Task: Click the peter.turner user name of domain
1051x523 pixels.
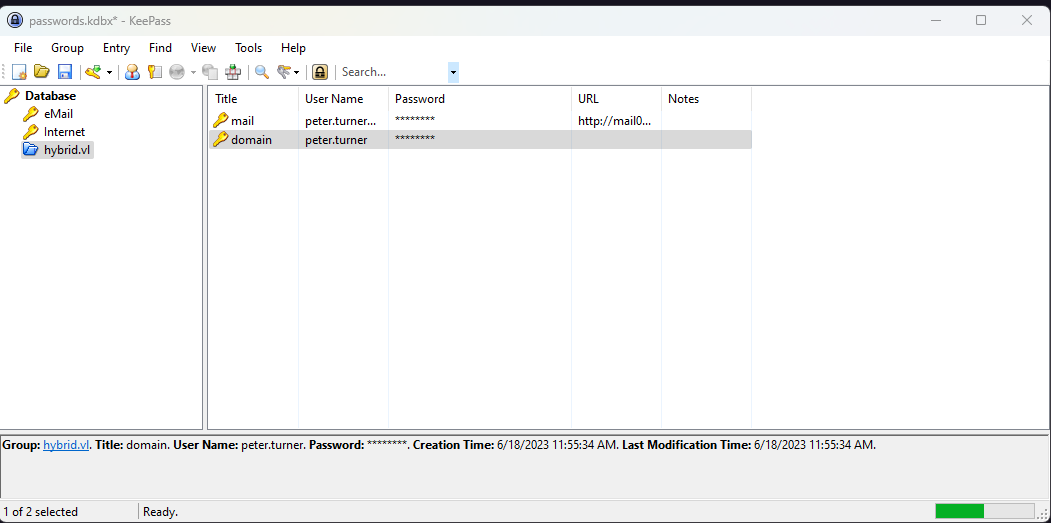Action: pos(336,140)
